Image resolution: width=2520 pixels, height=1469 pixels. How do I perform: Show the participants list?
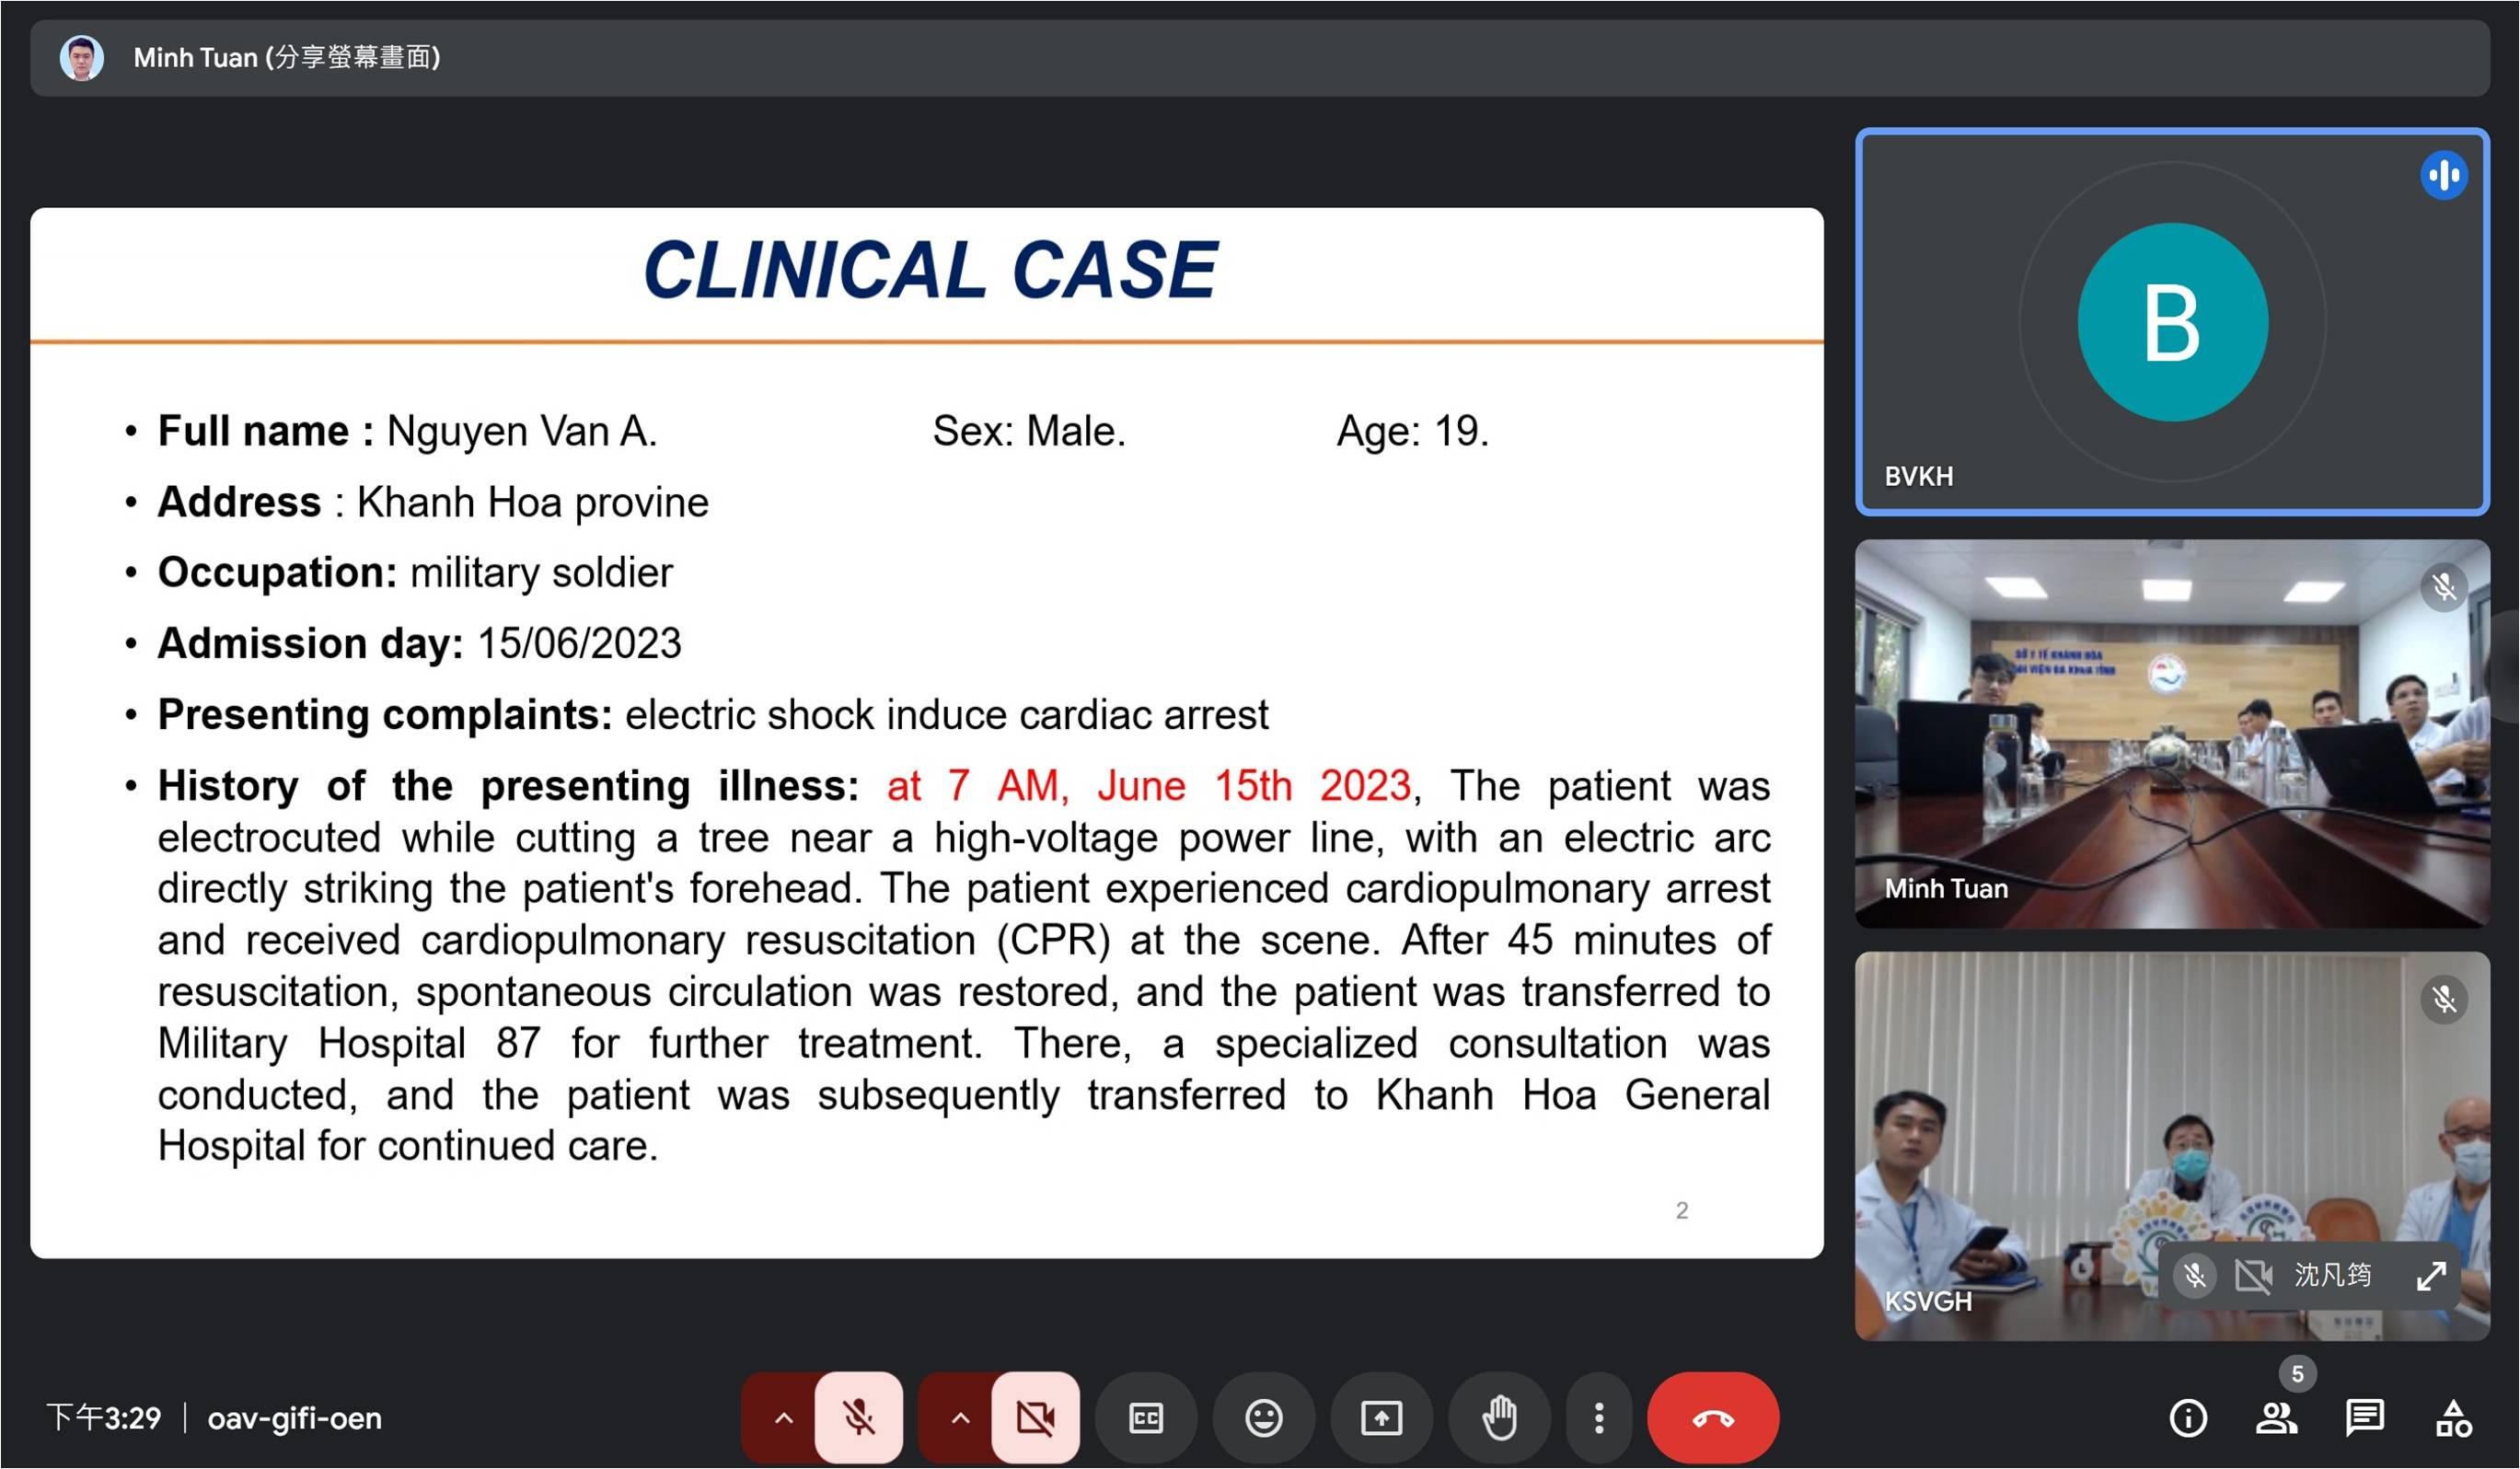coord(2276,1417)
